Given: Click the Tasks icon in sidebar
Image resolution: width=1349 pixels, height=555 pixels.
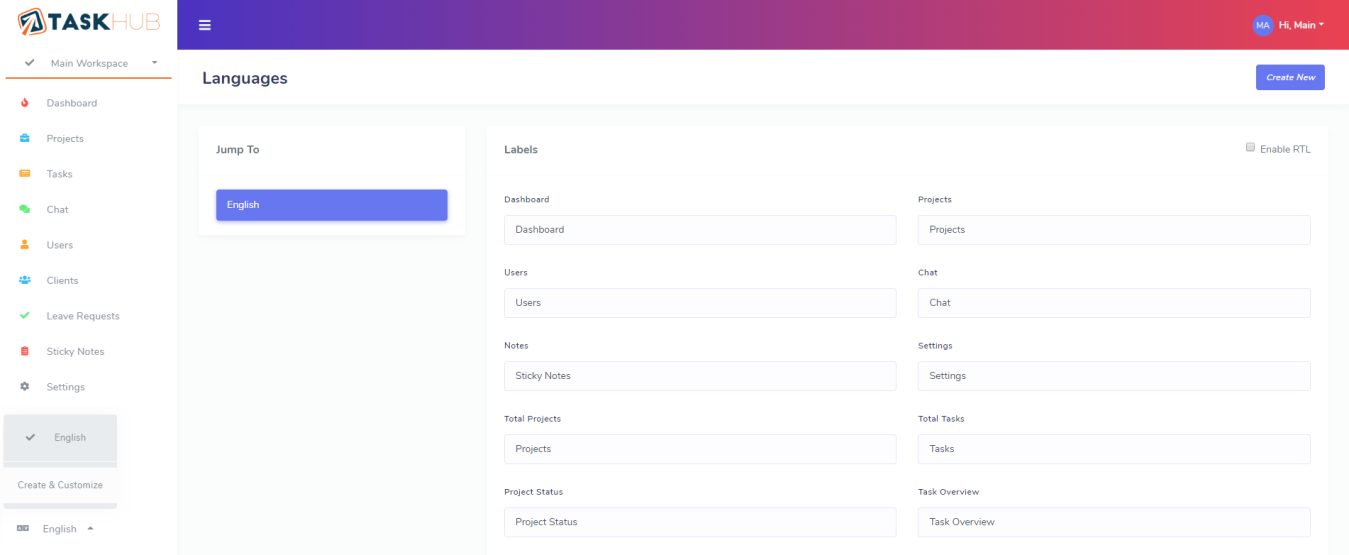Looking at the screenshot, I should (x=25, y=174).
